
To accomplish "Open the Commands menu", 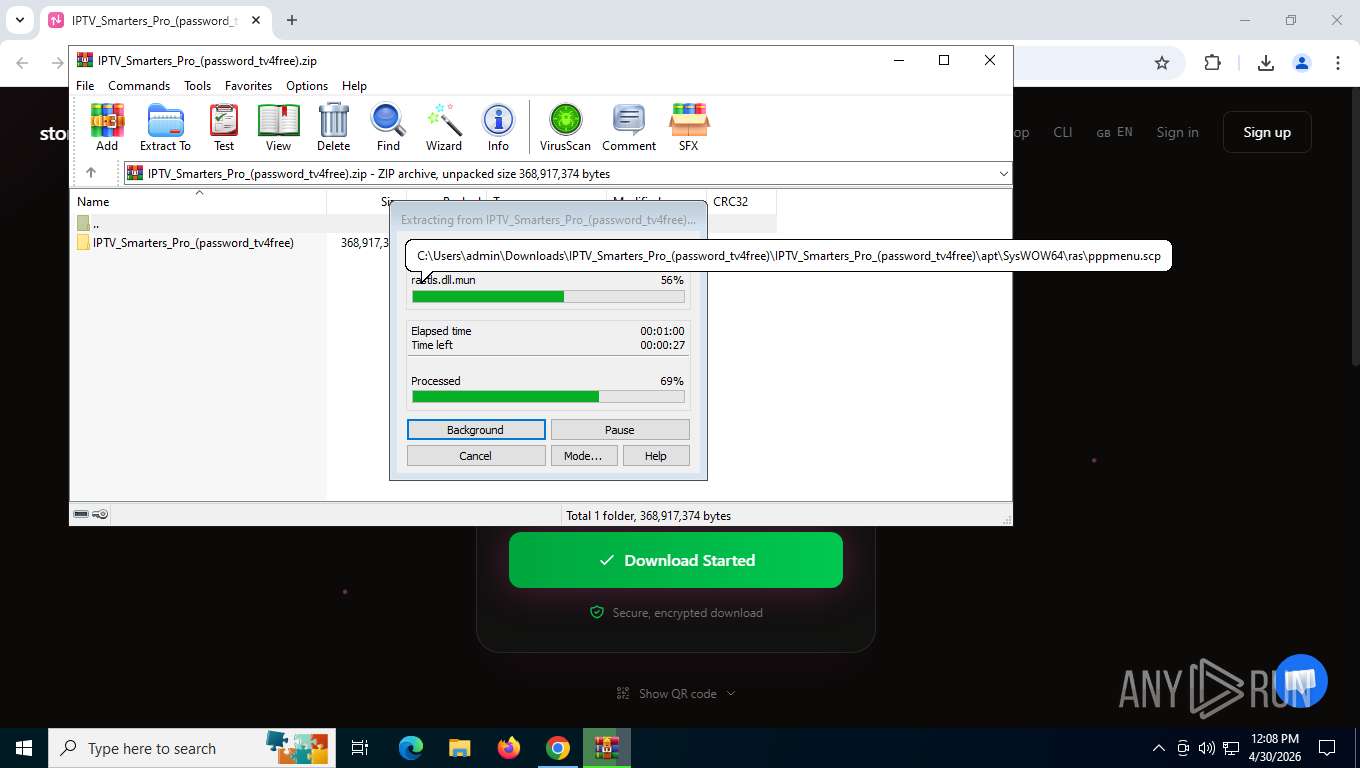I will point(139,86).
